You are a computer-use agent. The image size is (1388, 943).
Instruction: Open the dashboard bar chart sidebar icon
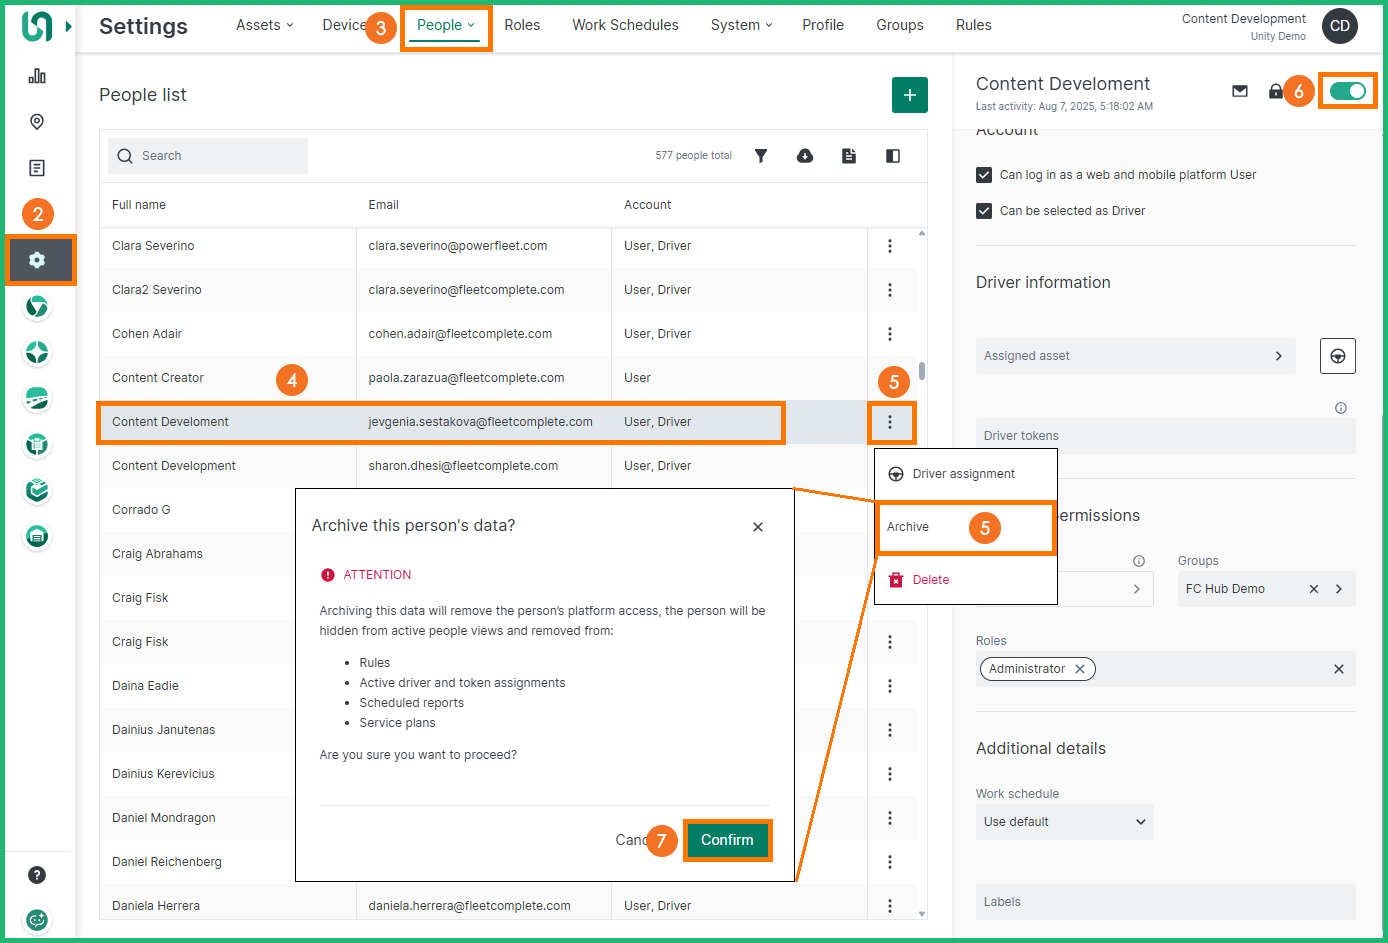37,76
